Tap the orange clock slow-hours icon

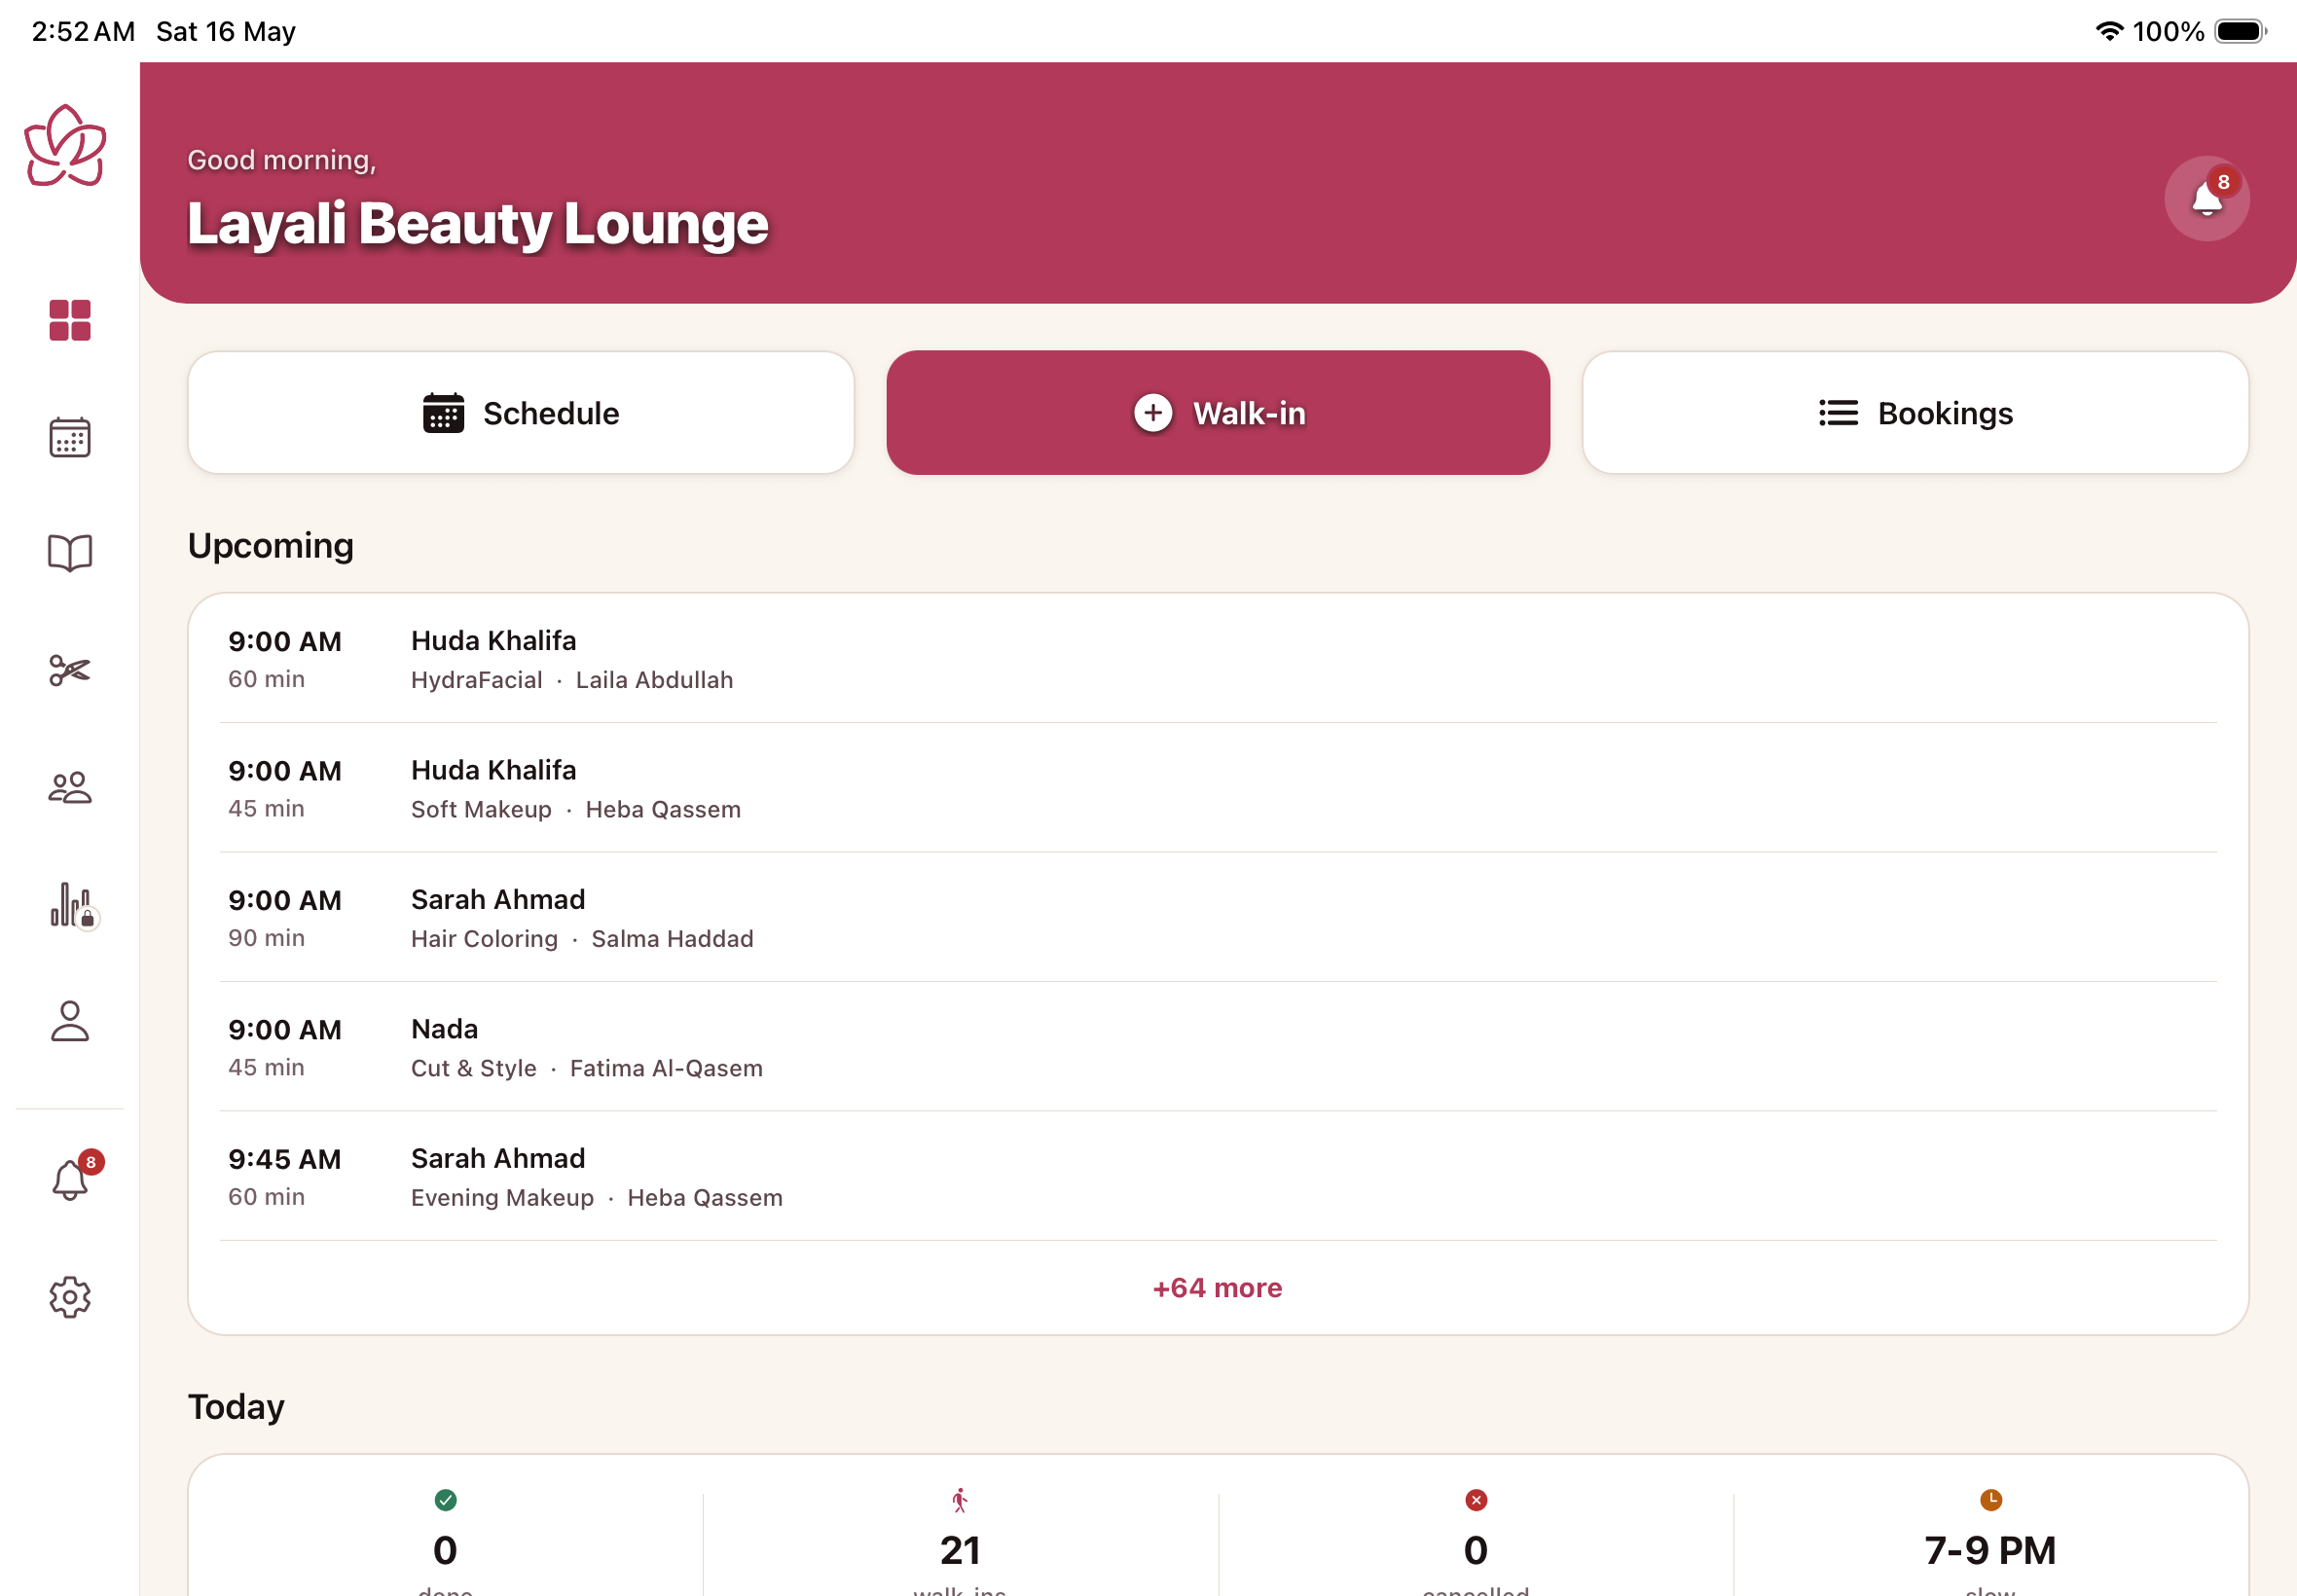click(1991, 1500)
